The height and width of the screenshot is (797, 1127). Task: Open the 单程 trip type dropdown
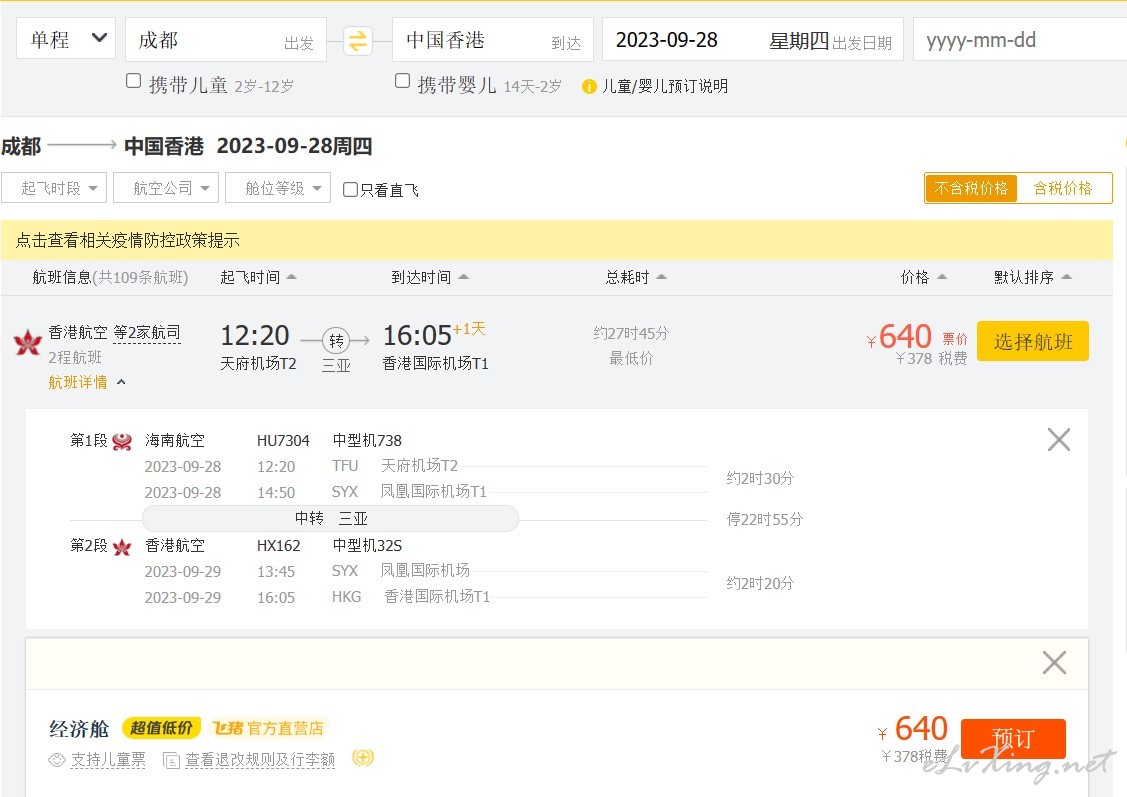(x=65, y=39)
